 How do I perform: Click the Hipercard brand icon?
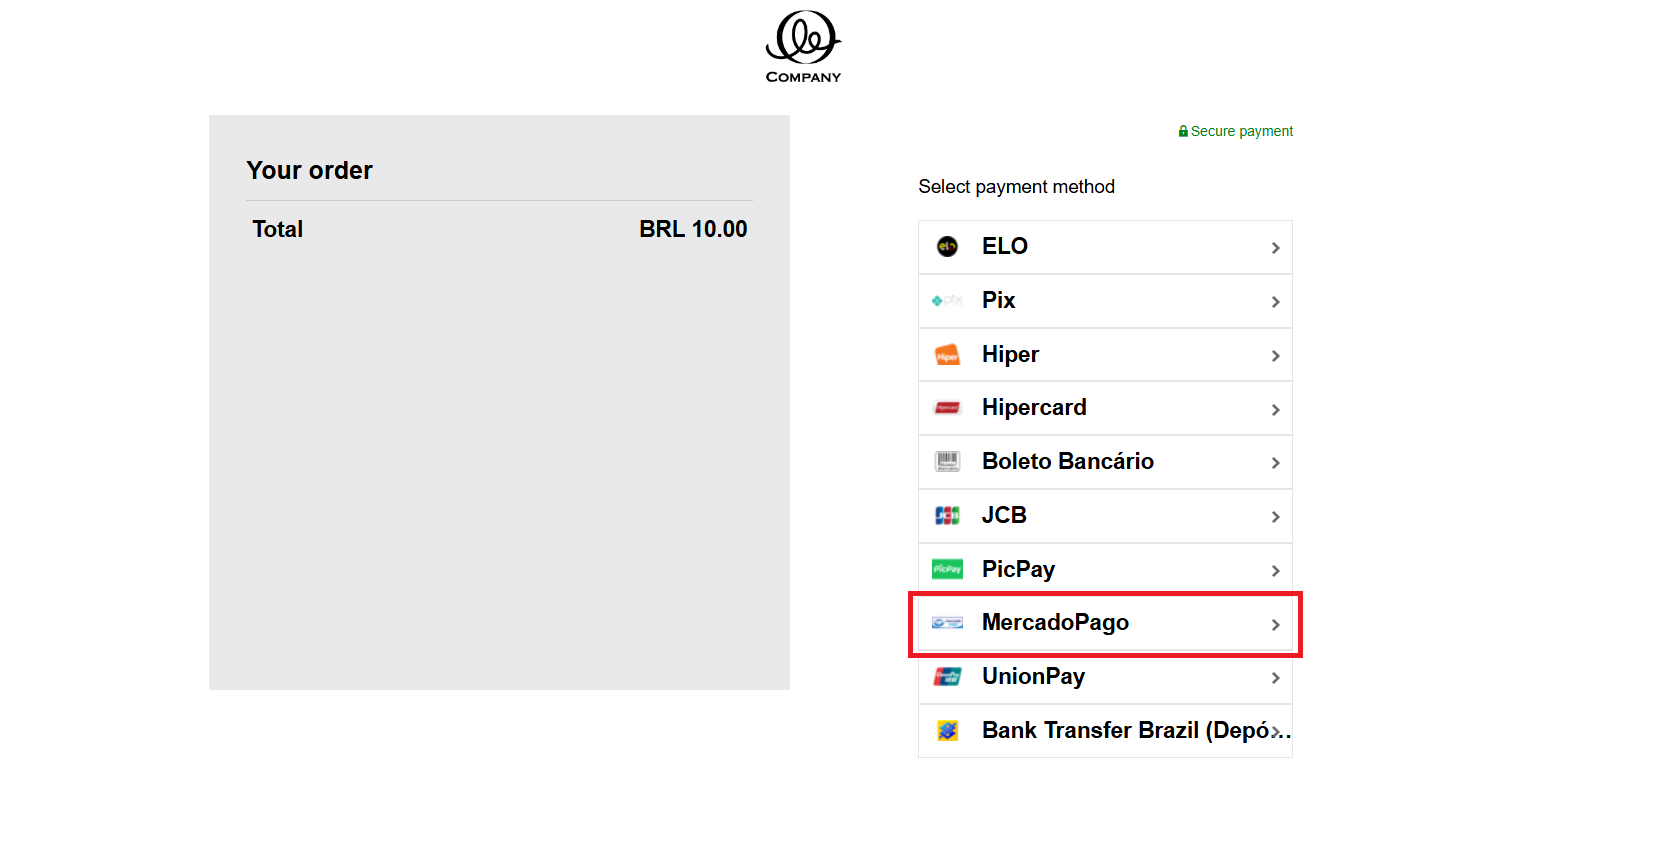click(947, 408)
